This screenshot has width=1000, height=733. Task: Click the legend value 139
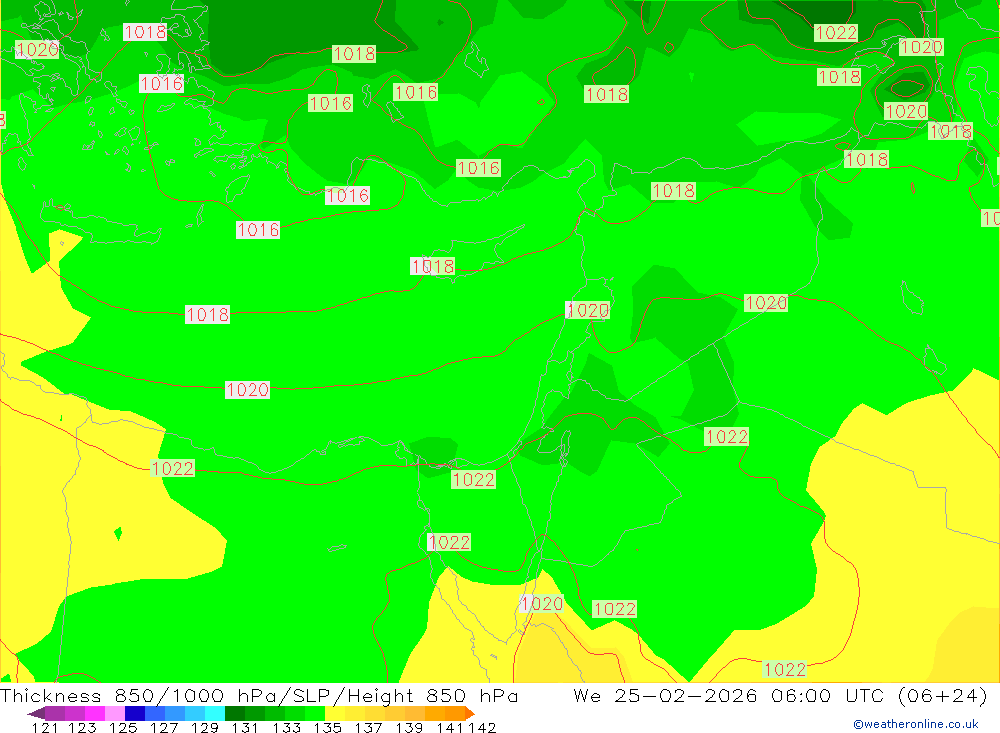[x=409, y=727]
